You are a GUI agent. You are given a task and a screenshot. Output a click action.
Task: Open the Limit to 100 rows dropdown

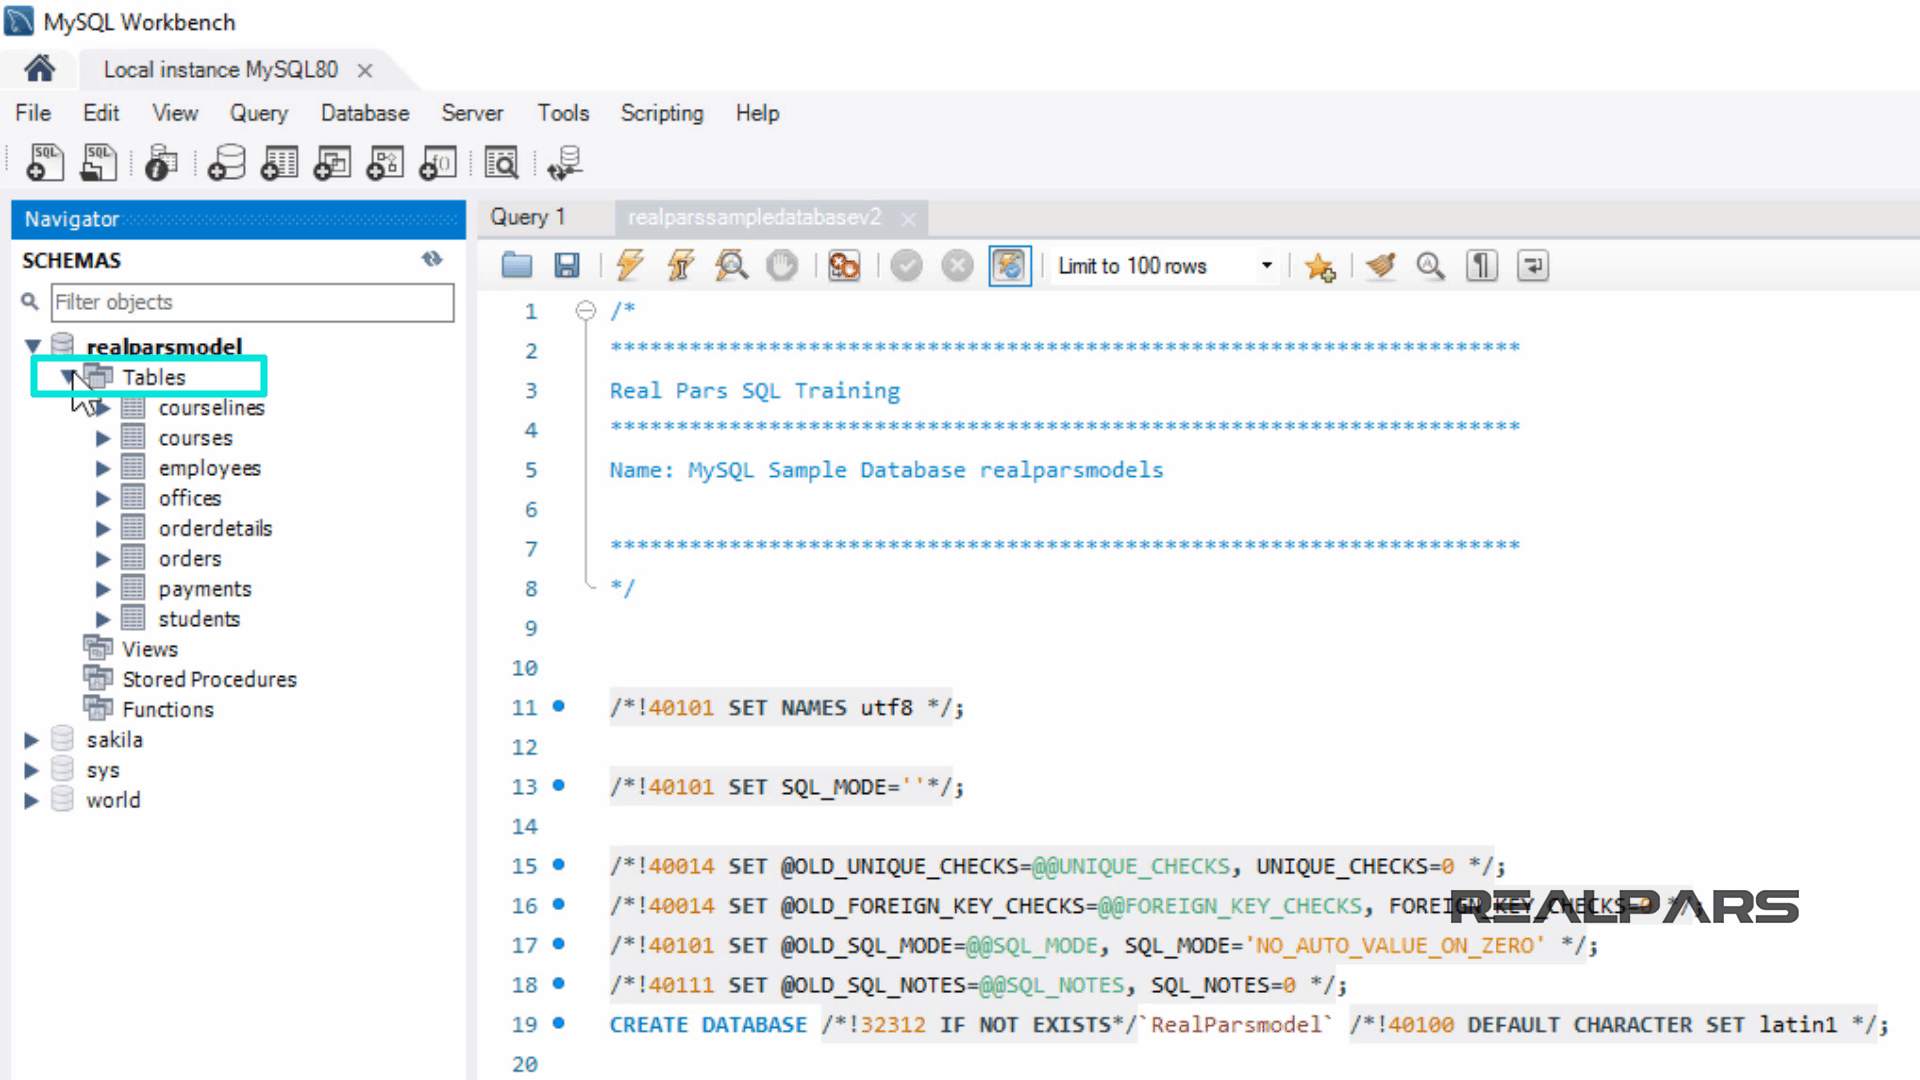(1266, 266)
